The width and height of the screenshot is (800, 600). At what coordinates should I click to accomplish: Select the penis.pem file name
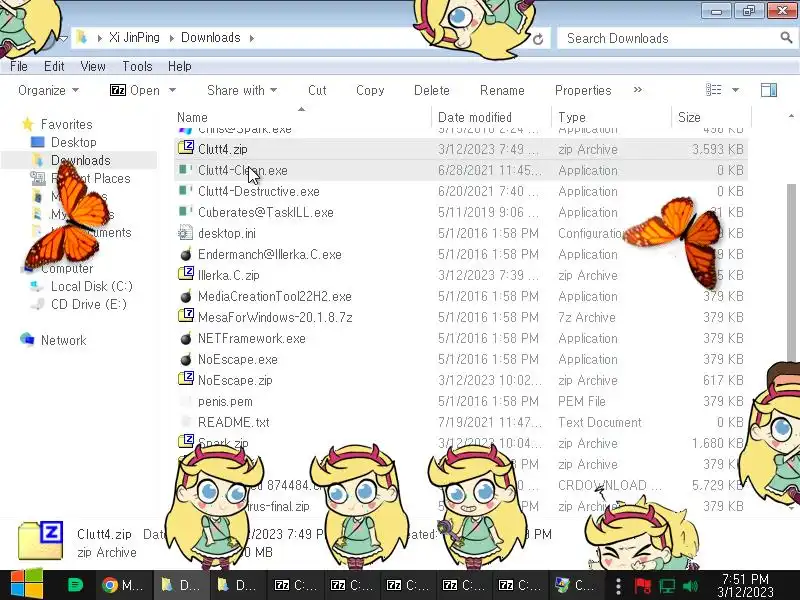coord(225,402)
